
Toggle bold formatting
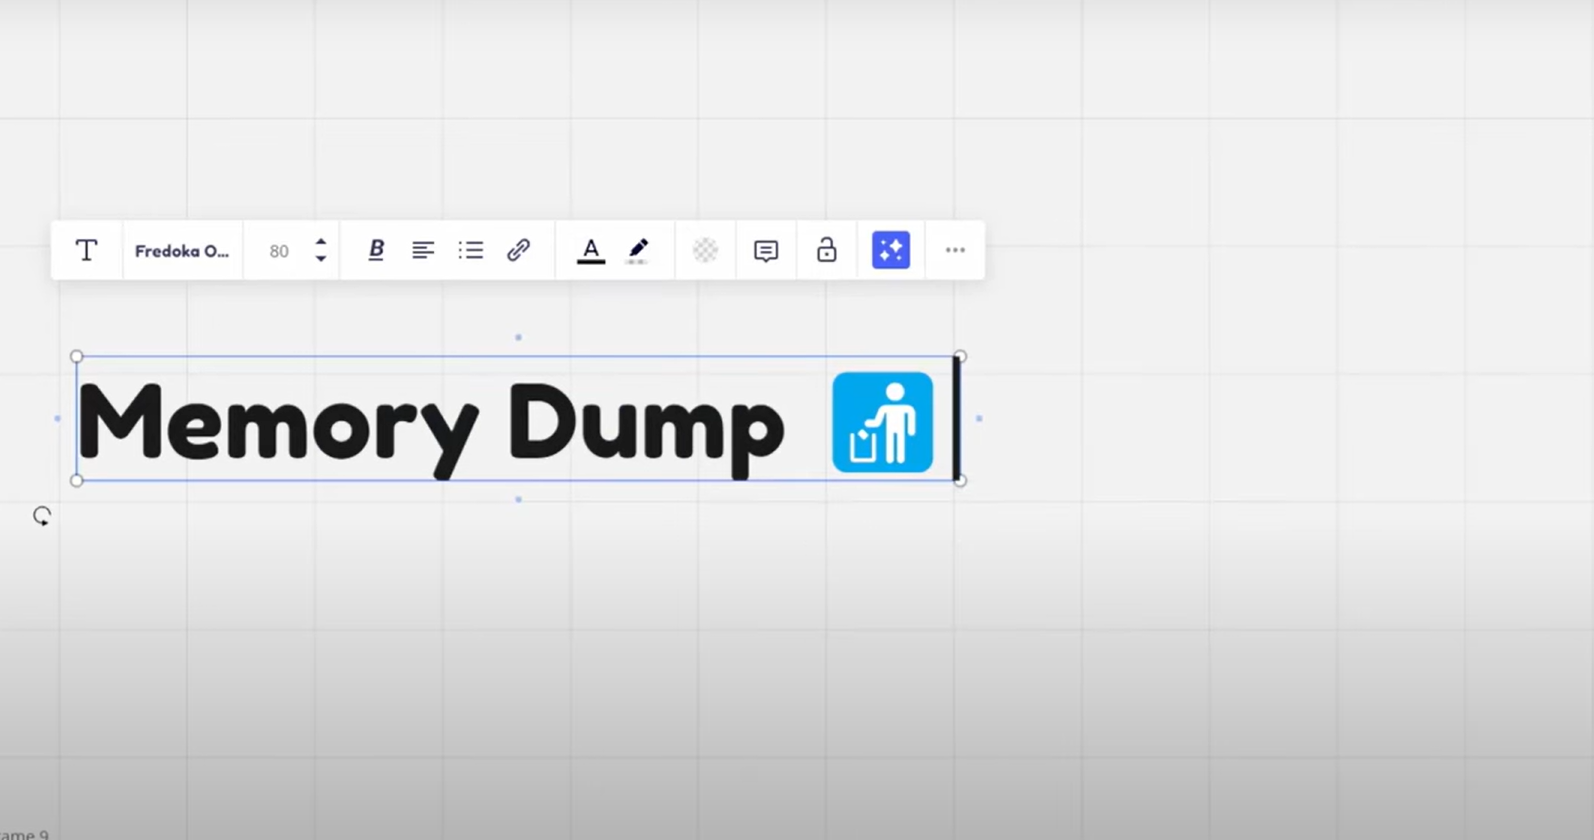376,250
